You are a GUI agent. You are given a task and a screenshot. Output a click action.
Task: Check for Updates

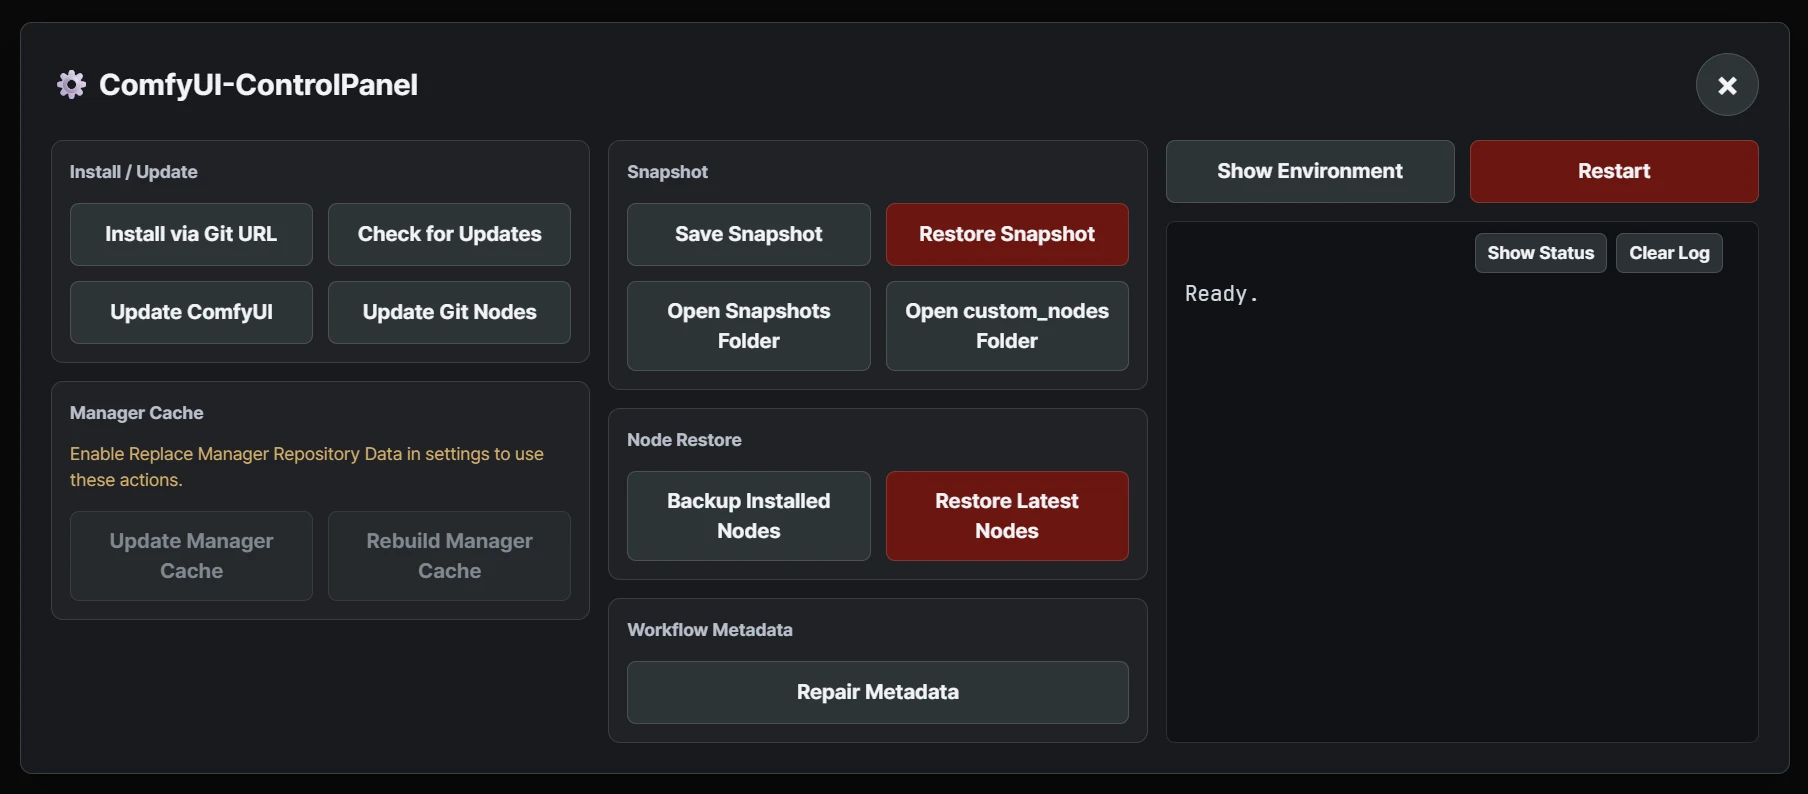pyautogui.click(x=449, y=234)
